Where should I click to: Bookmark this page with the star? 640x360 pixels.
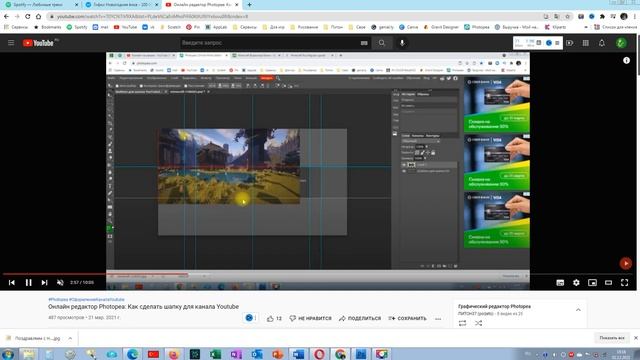tap(567, 16)
